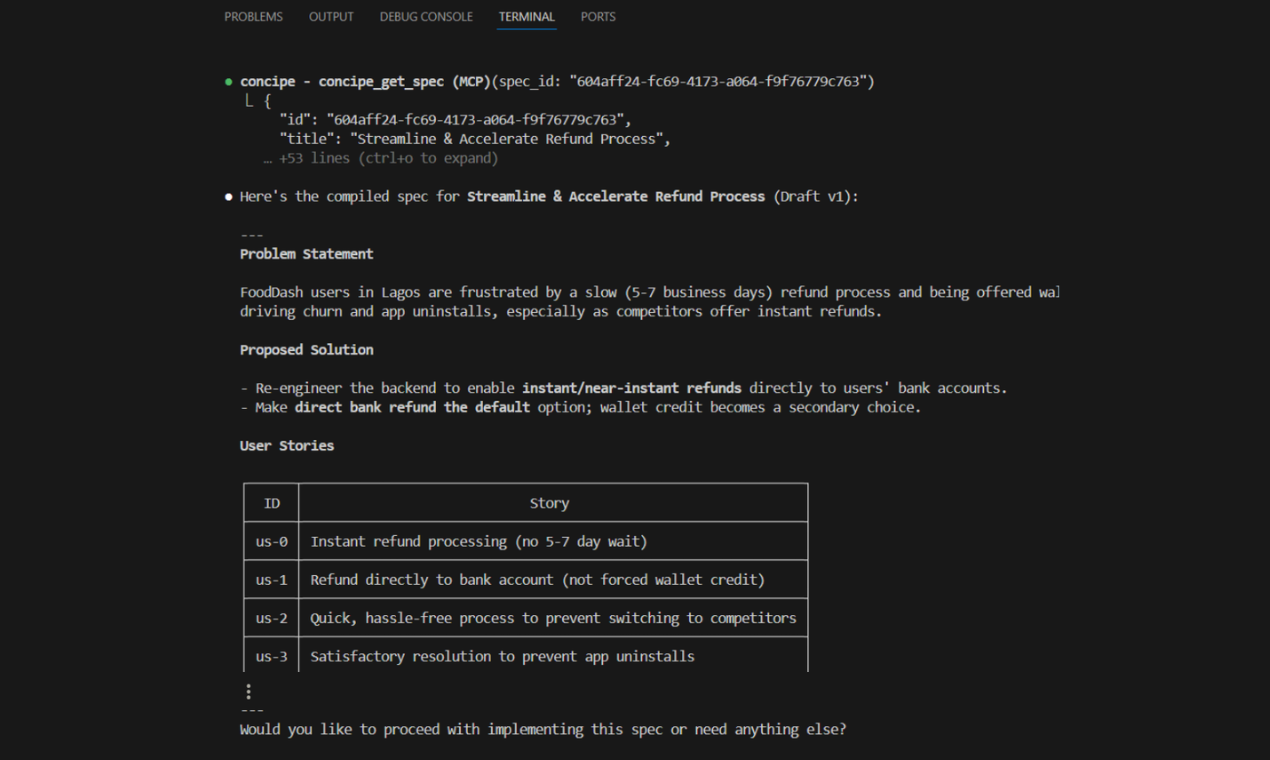Click '(Draft v1):' text
The image size is (1270, 760).
tap(816, 197)
